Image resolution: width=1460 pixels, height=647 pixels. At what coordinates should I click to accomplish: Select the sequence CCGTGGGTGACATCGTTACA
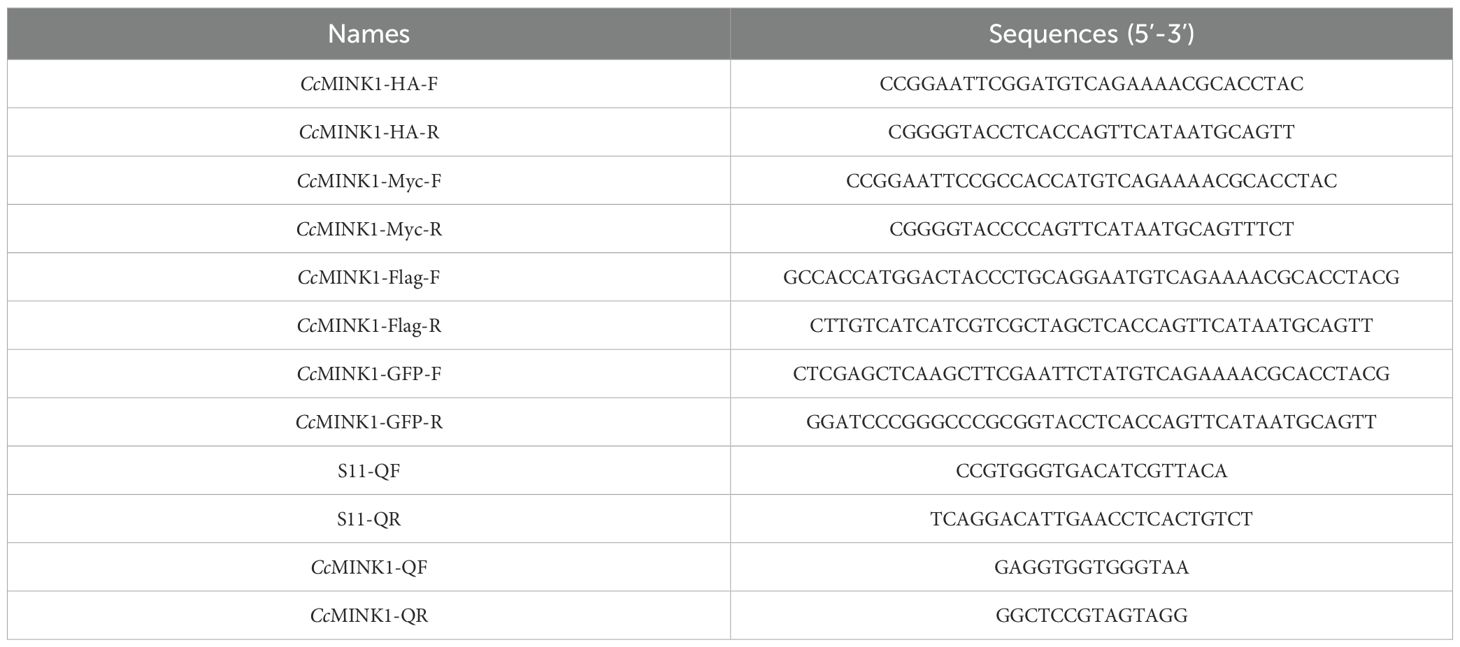tap(1091, 470)
